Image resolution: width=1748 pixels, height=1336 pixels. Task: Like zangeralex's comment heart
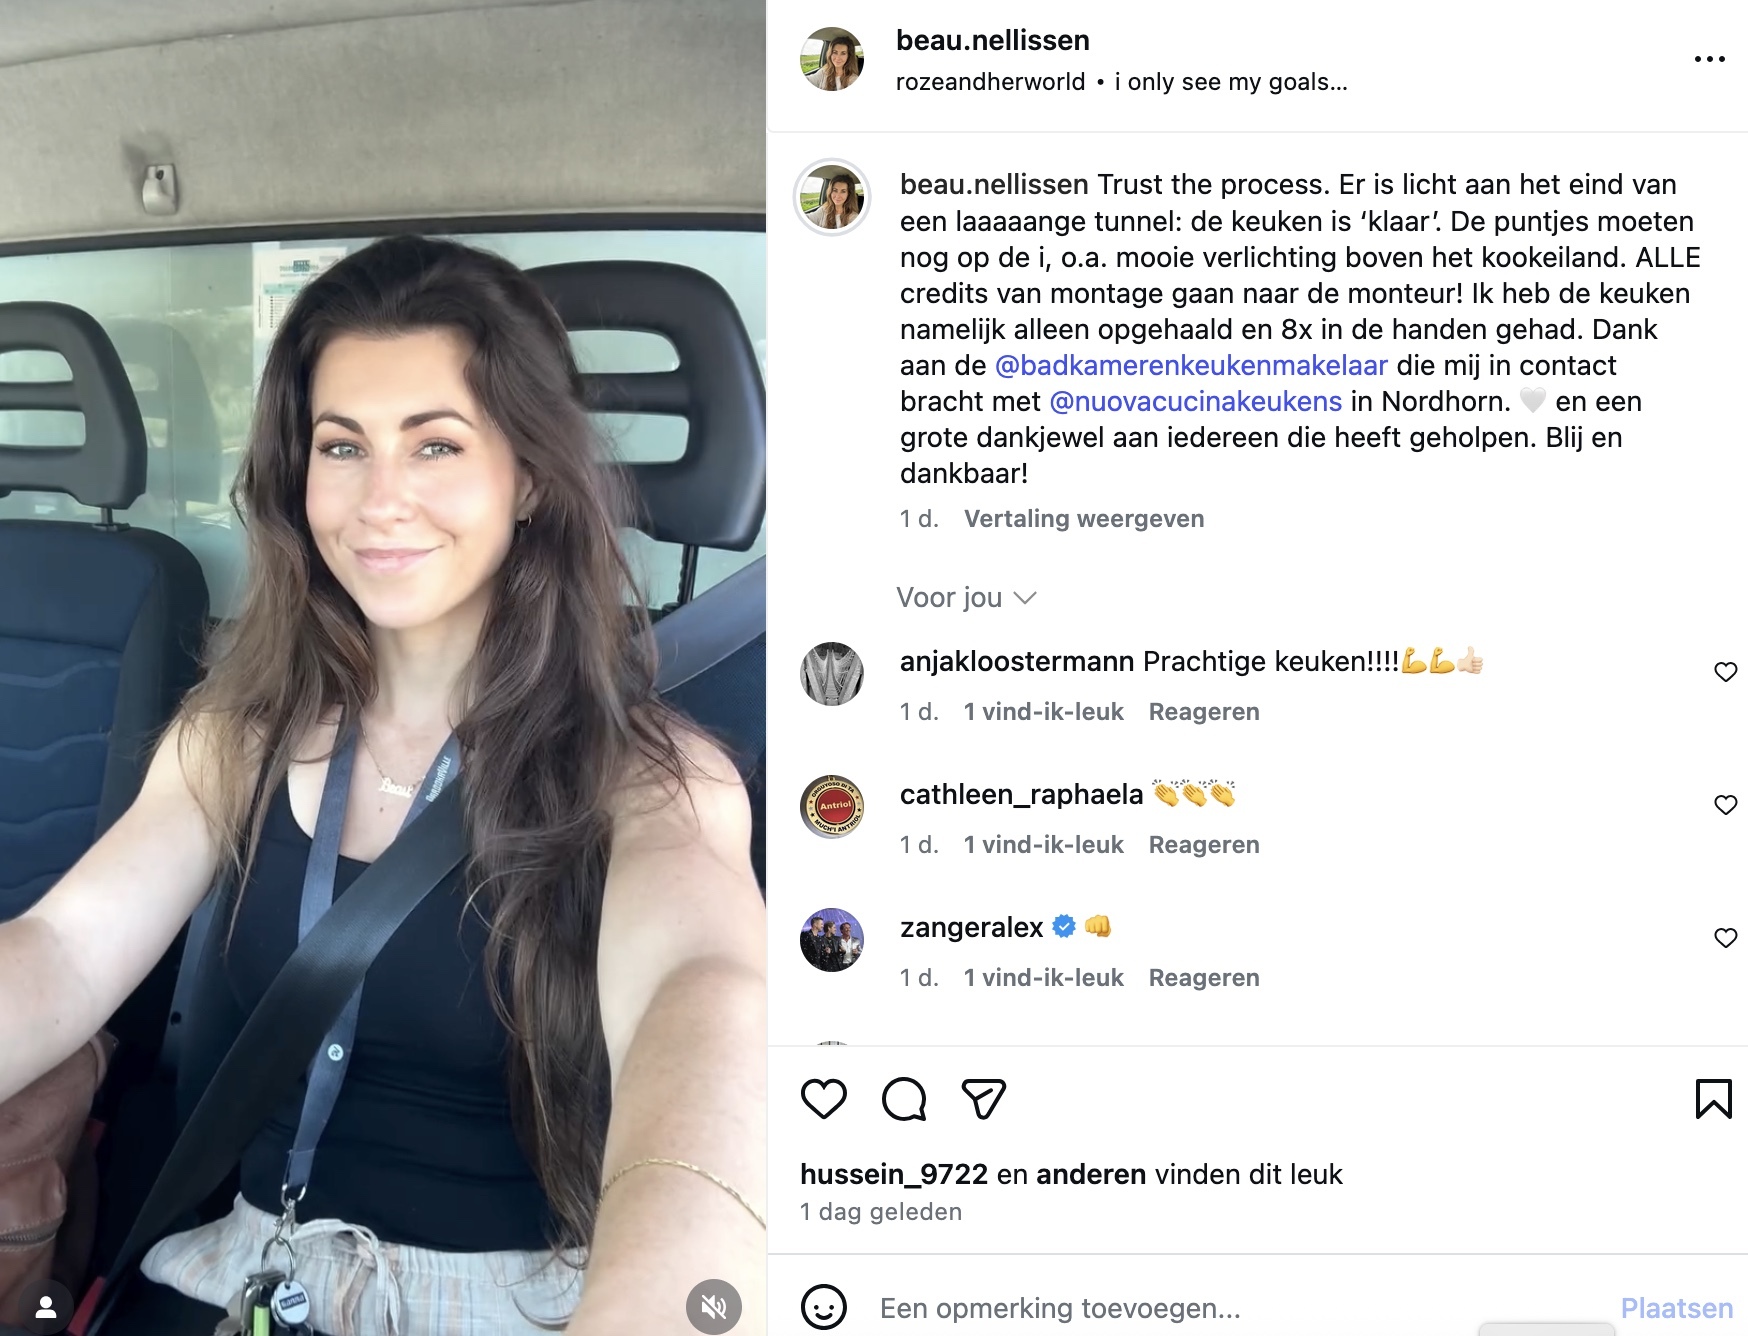coord(1725,938)
